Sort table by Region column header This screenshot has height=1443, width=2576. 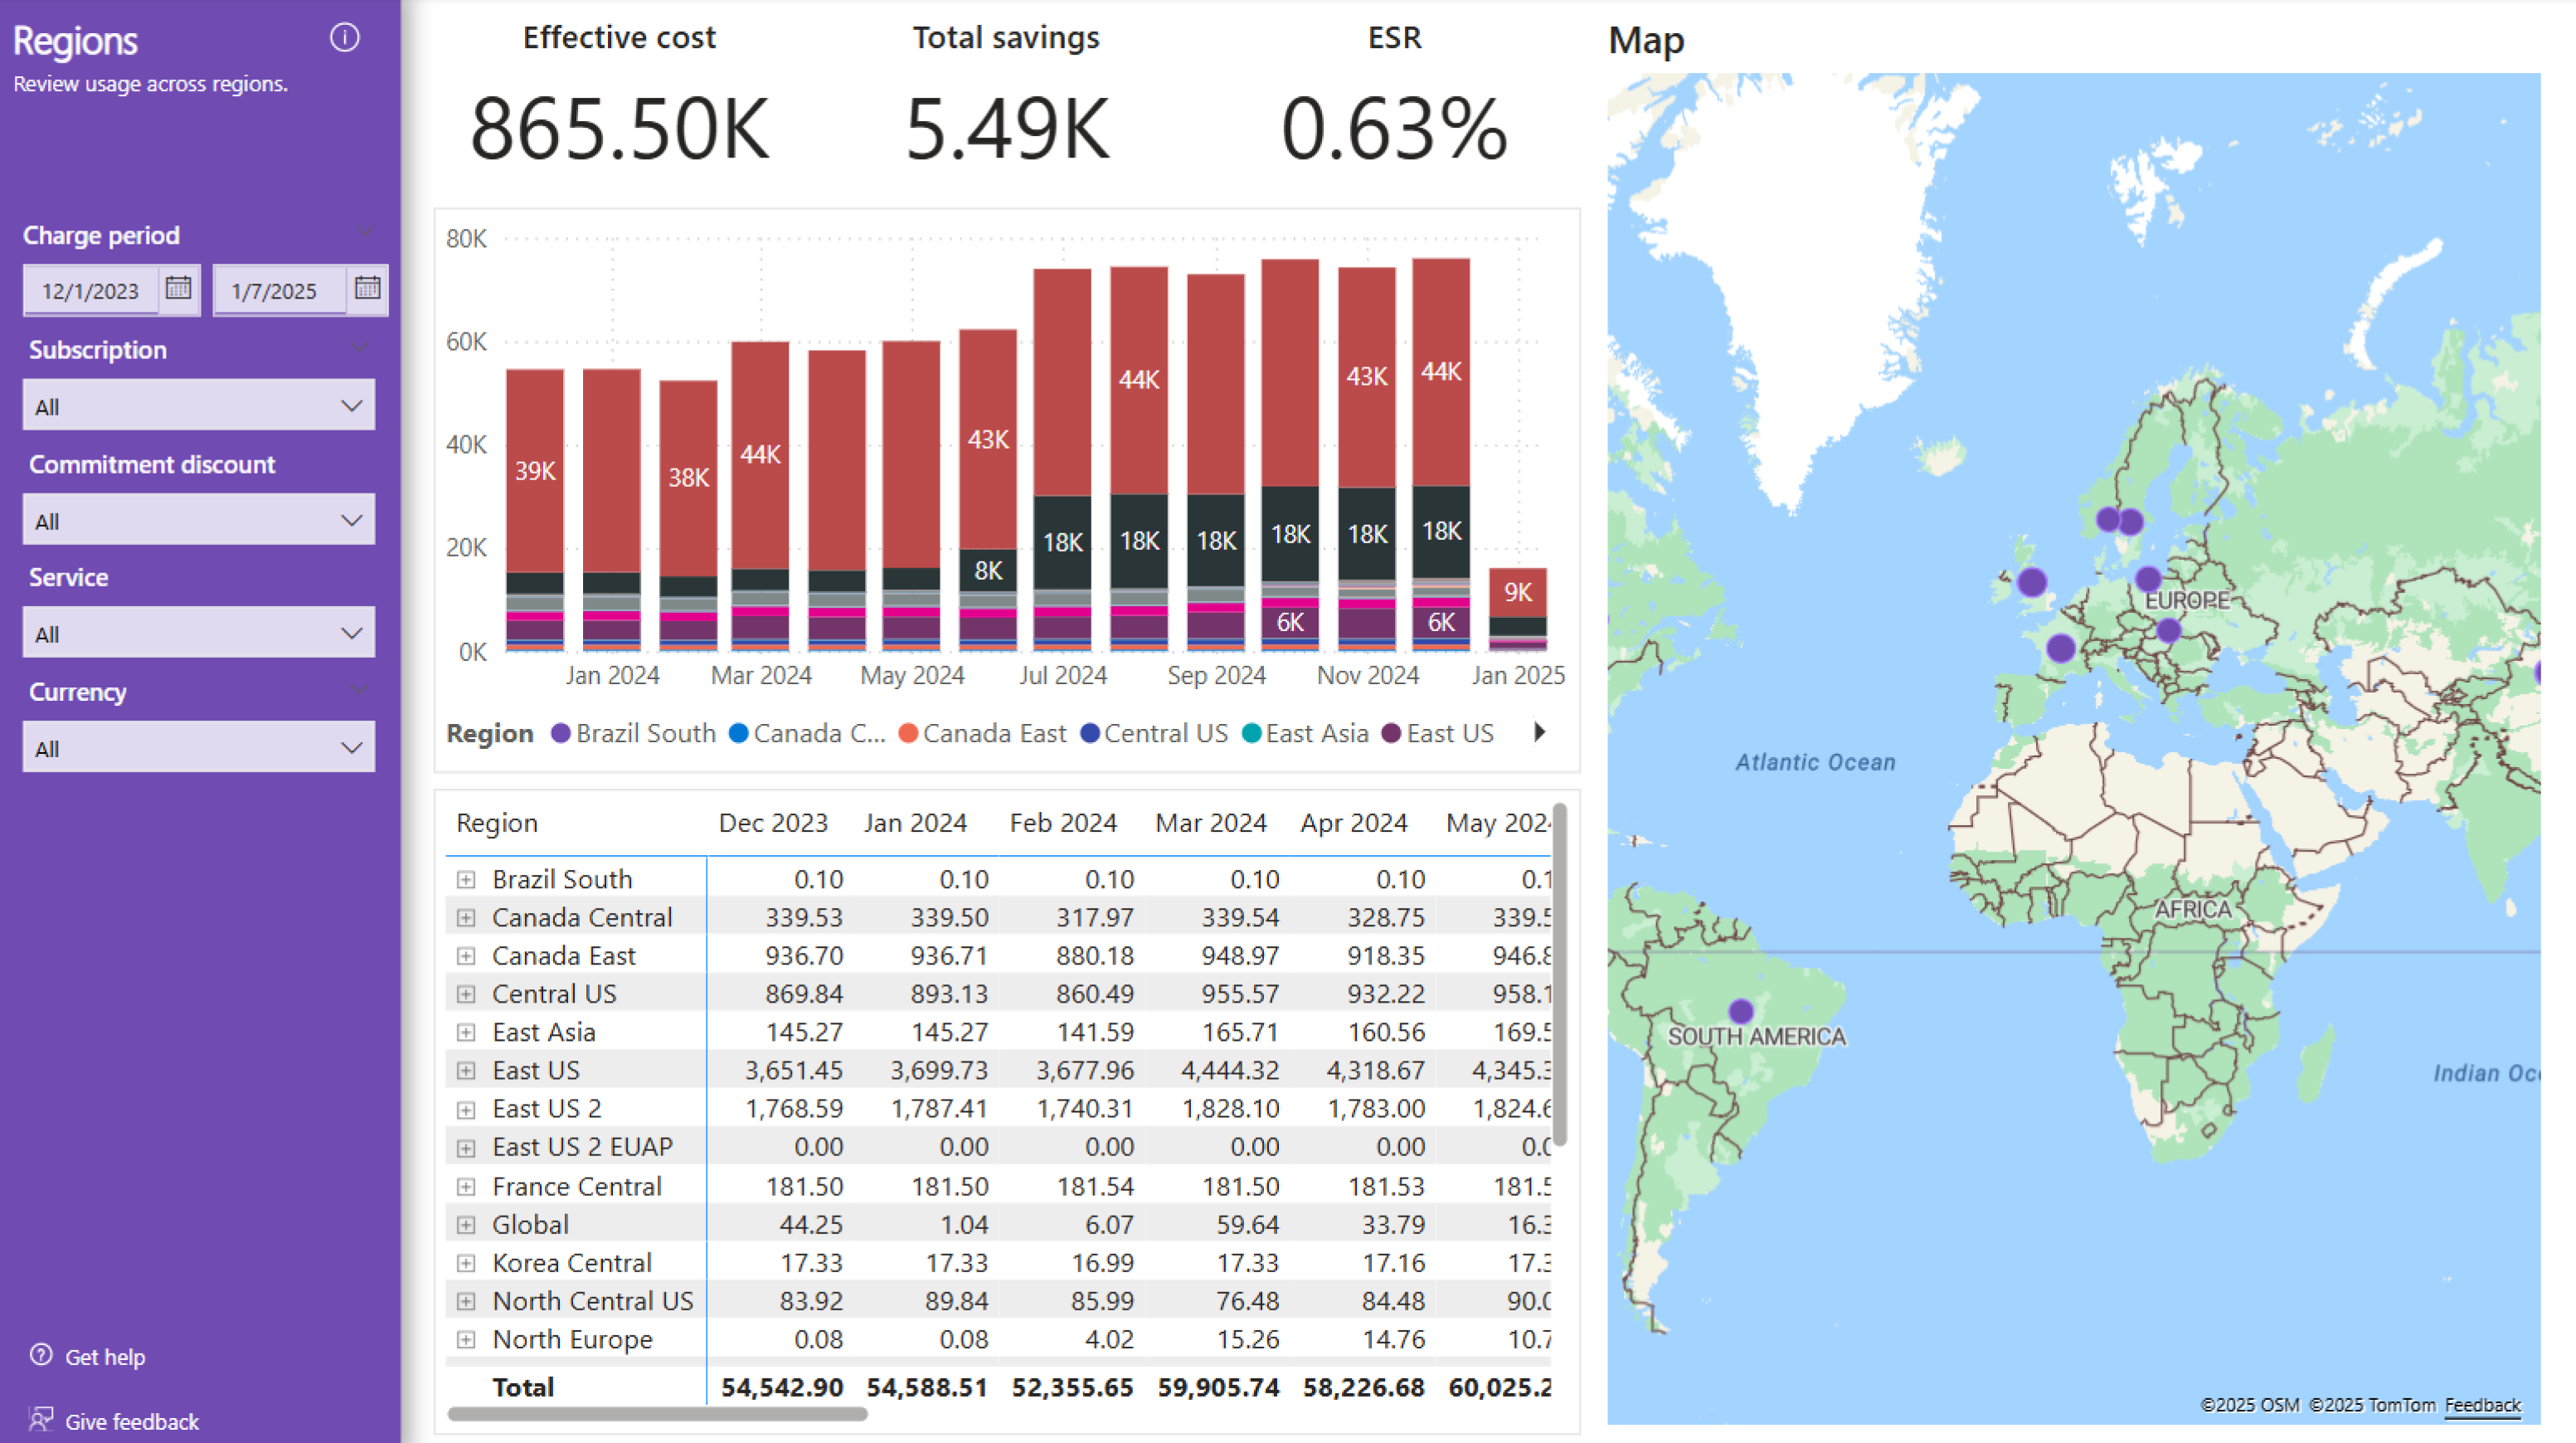click(x=497, y=822)
